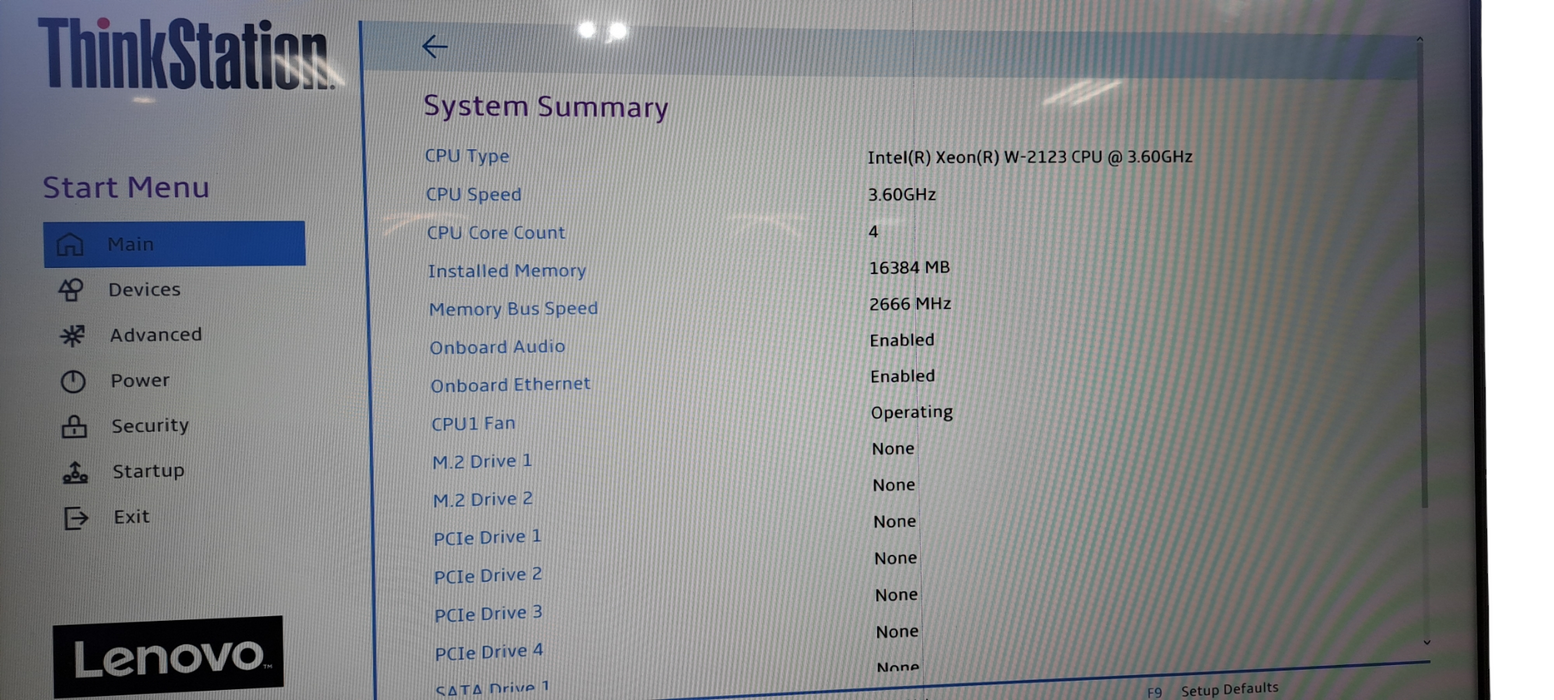Click the CPU Core Count label
The width and height of the screenshot is (1554, 700).
tap(496, 232)
